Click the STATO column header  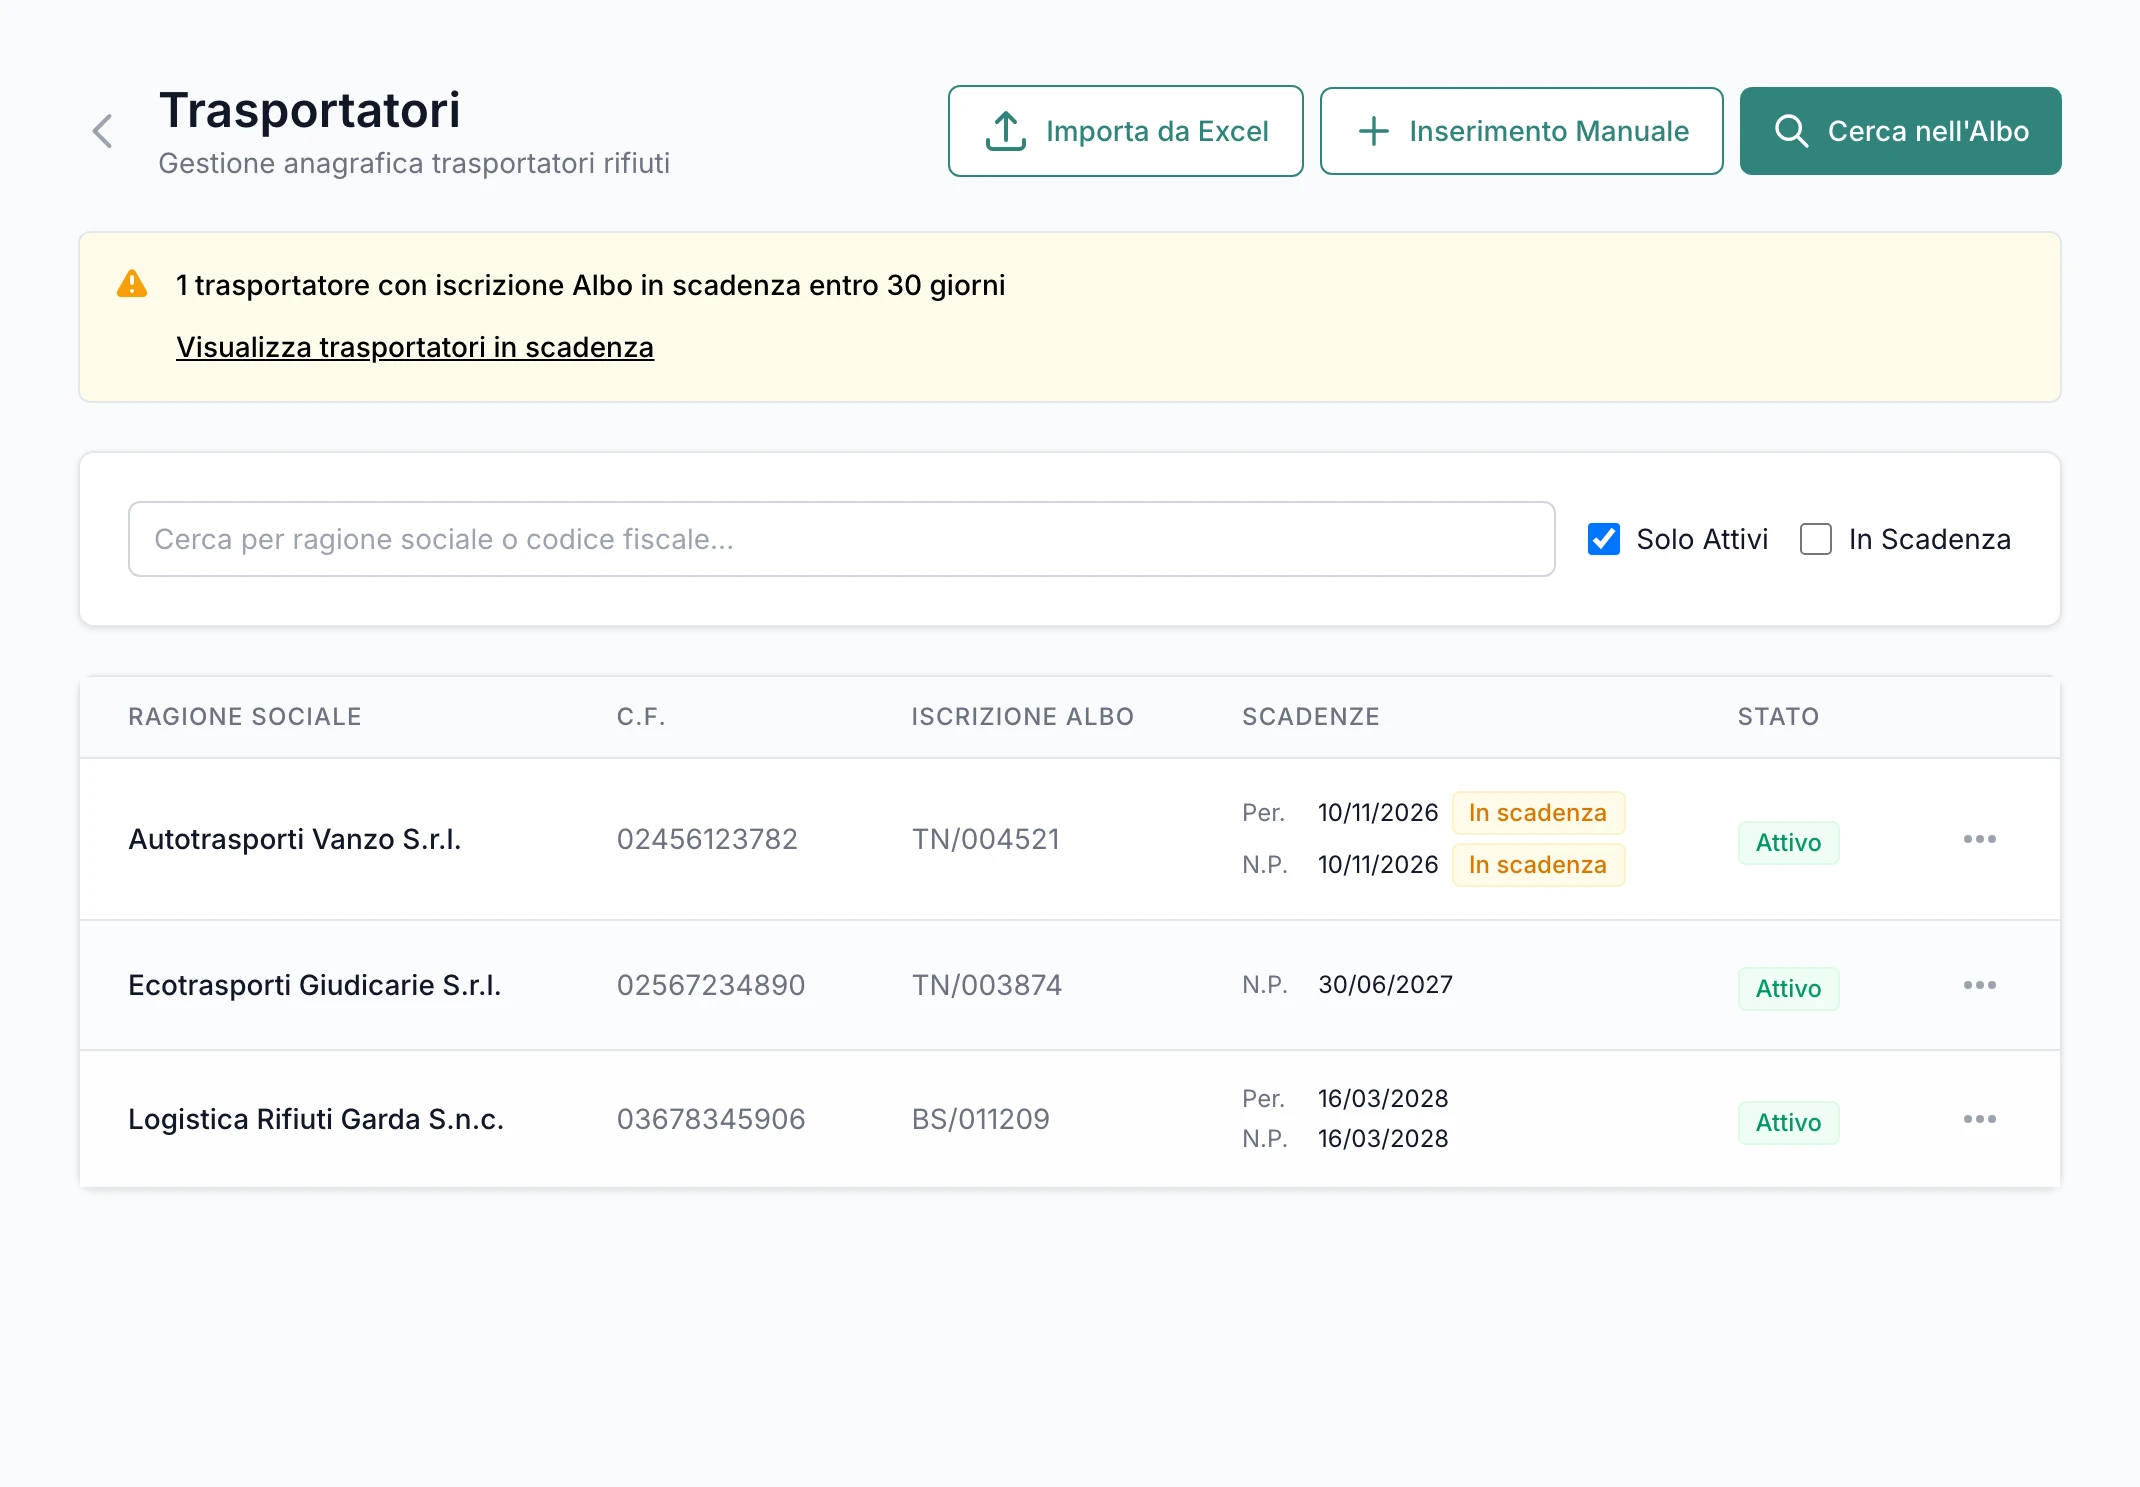1778,717
